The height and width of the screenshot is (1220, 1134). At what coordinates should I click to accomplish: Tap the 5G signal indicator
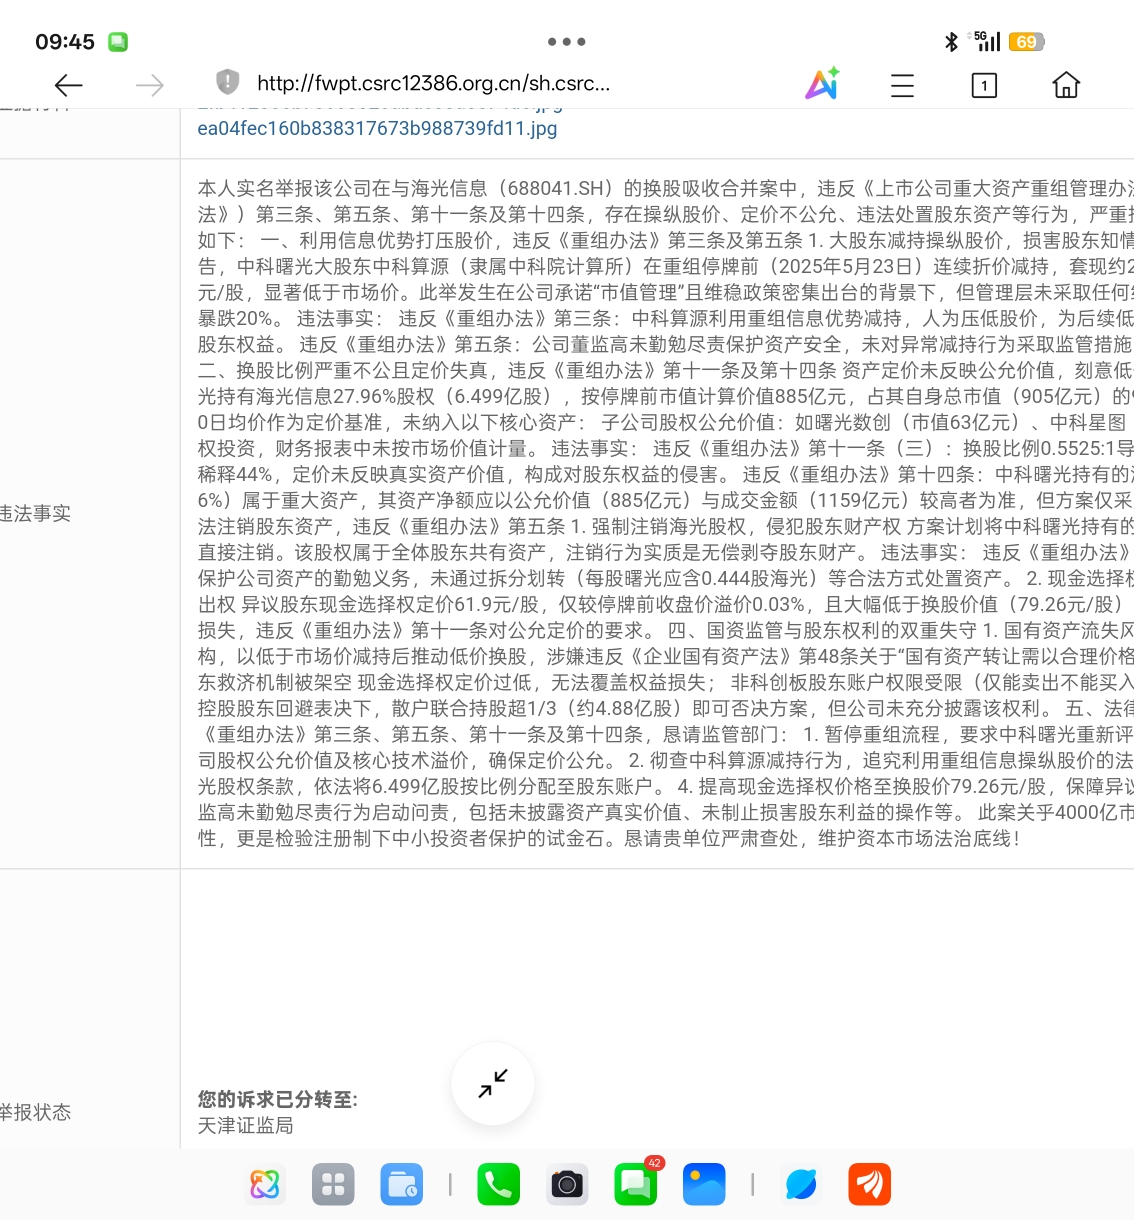pyautogui.click(x=987, y=41)
